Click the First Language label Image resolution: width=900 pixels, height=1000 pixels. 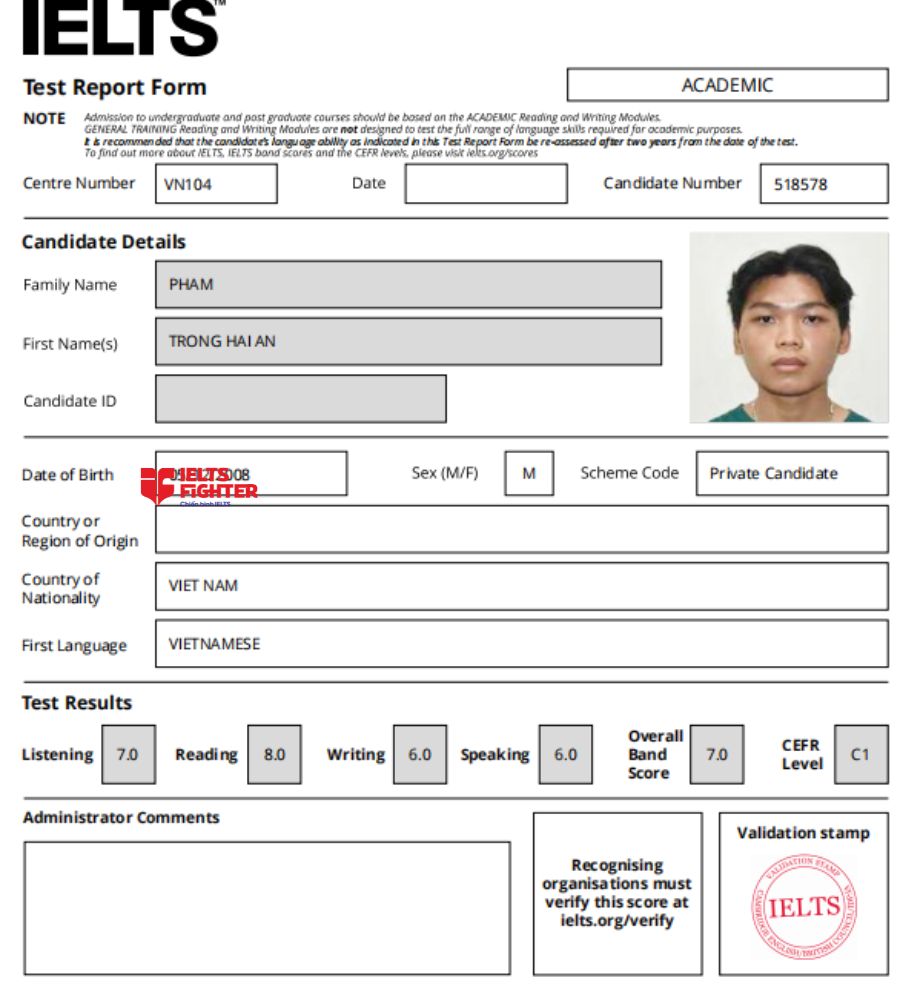click(74, 645)
